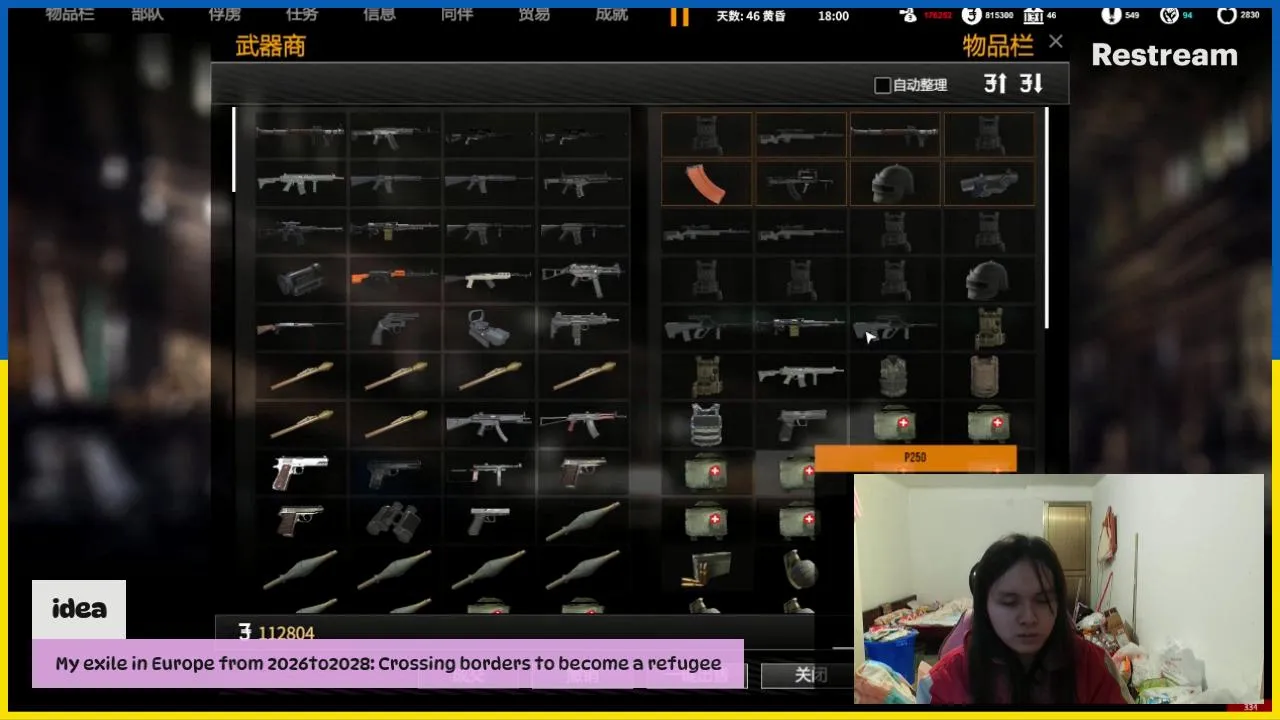Select the P250 pistol in inventory
1280x720 pixels.
tap(800, 425)
